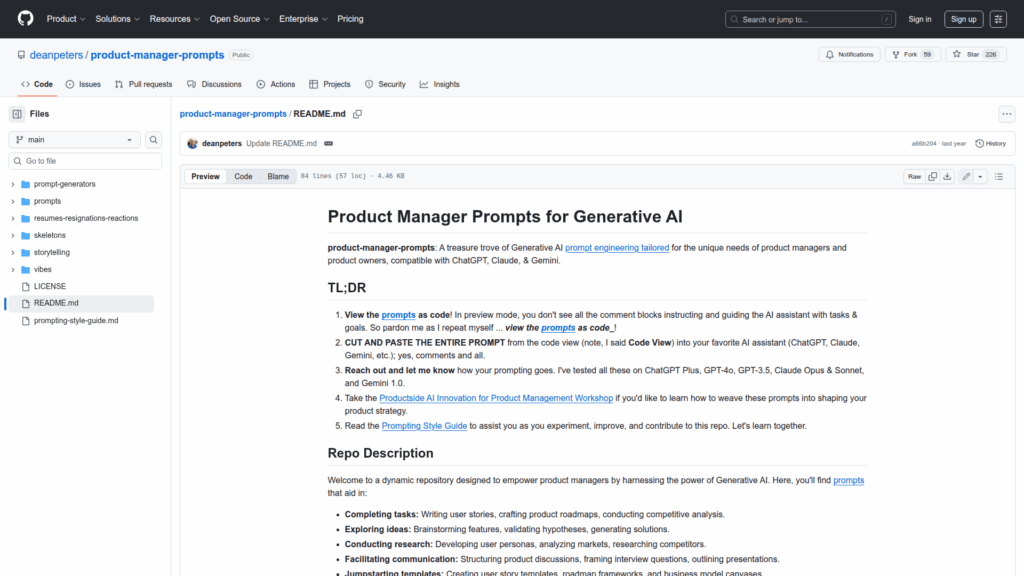This screenshot has height=576, width=1024.
Task: Expand the prompts folder
Action: [x=12, y=201]
